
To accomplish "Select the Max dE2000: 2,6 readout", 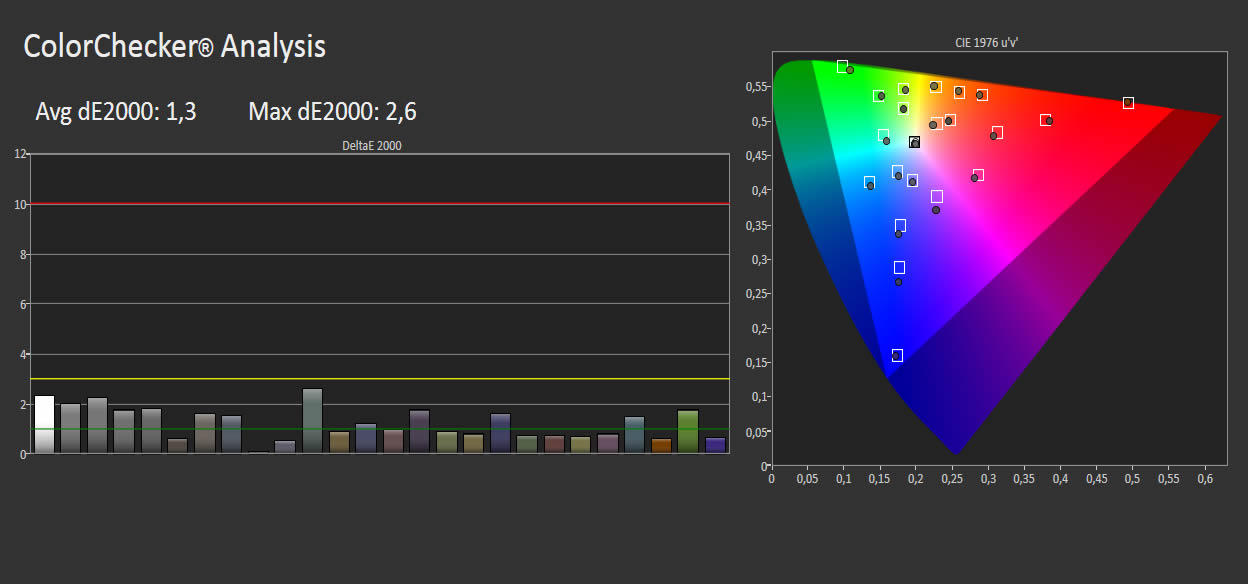I will [x=332, y=112].
